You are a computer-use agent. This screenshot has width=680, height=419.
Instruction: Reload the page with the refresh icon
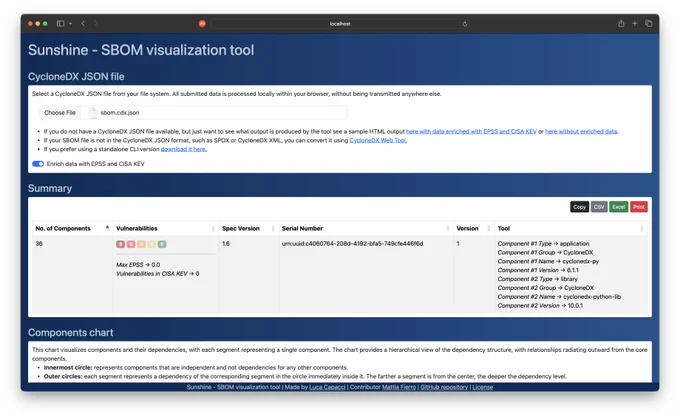pyautogui.click(x=464, y=24)
